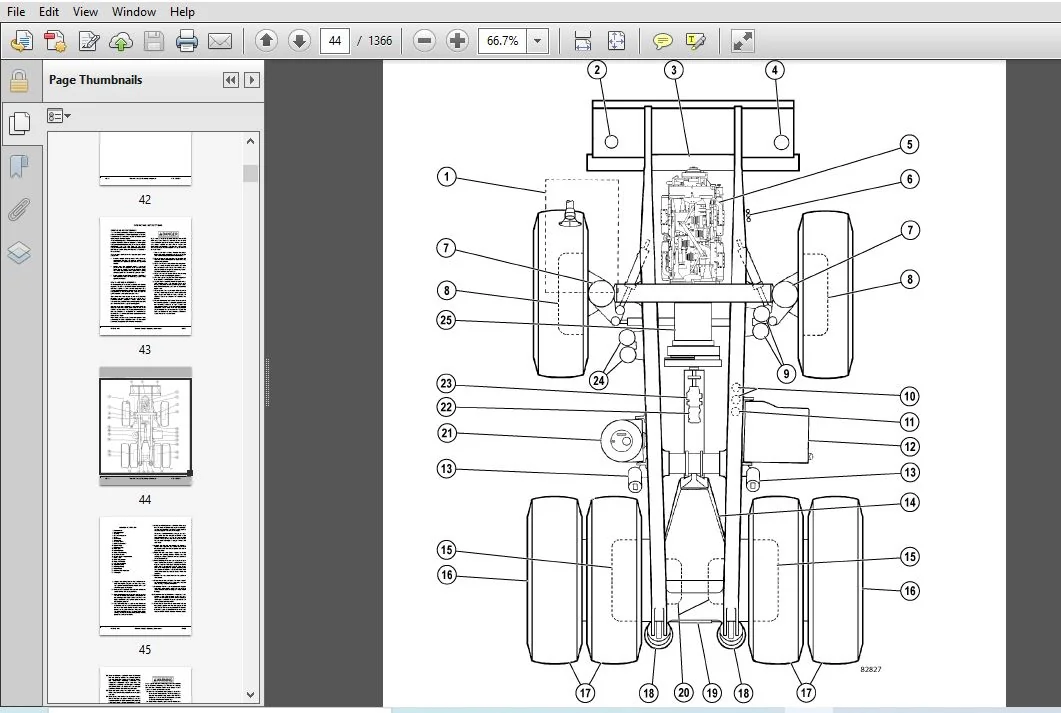The height and width of the screenshot is (713, 1061).
Task: Zoom in with the plus button
Action: (x=457, y=41)
